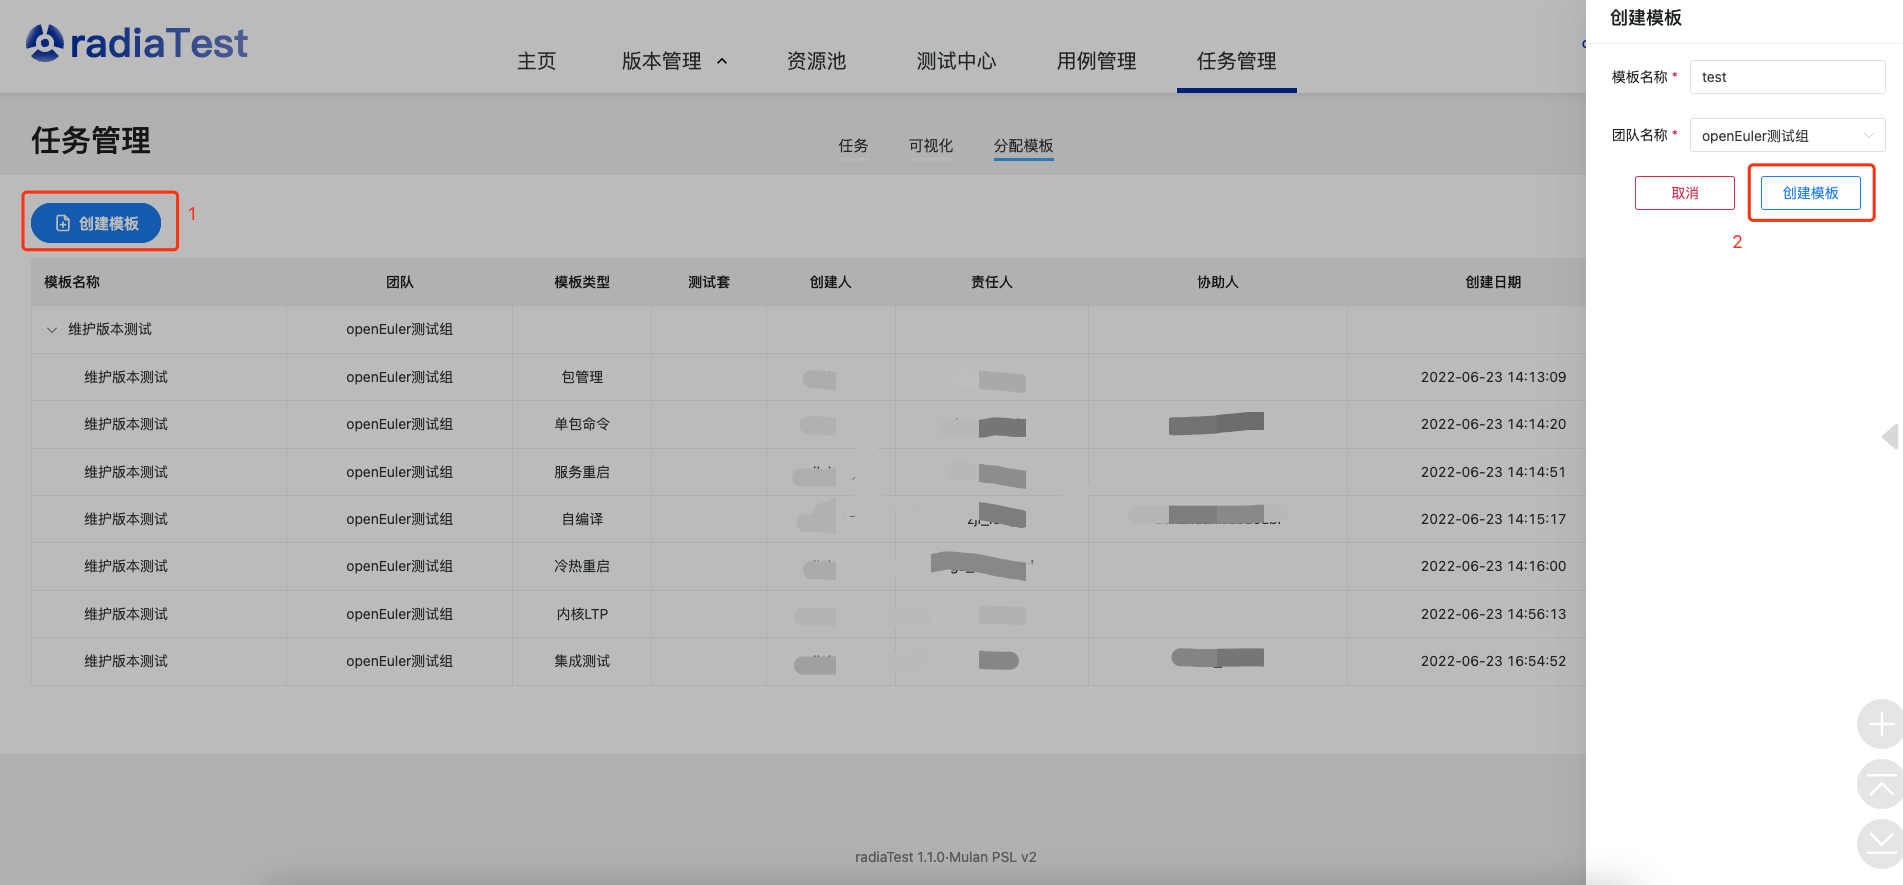
Task: Click the round plus floating button
Action: pos(1879,724)
